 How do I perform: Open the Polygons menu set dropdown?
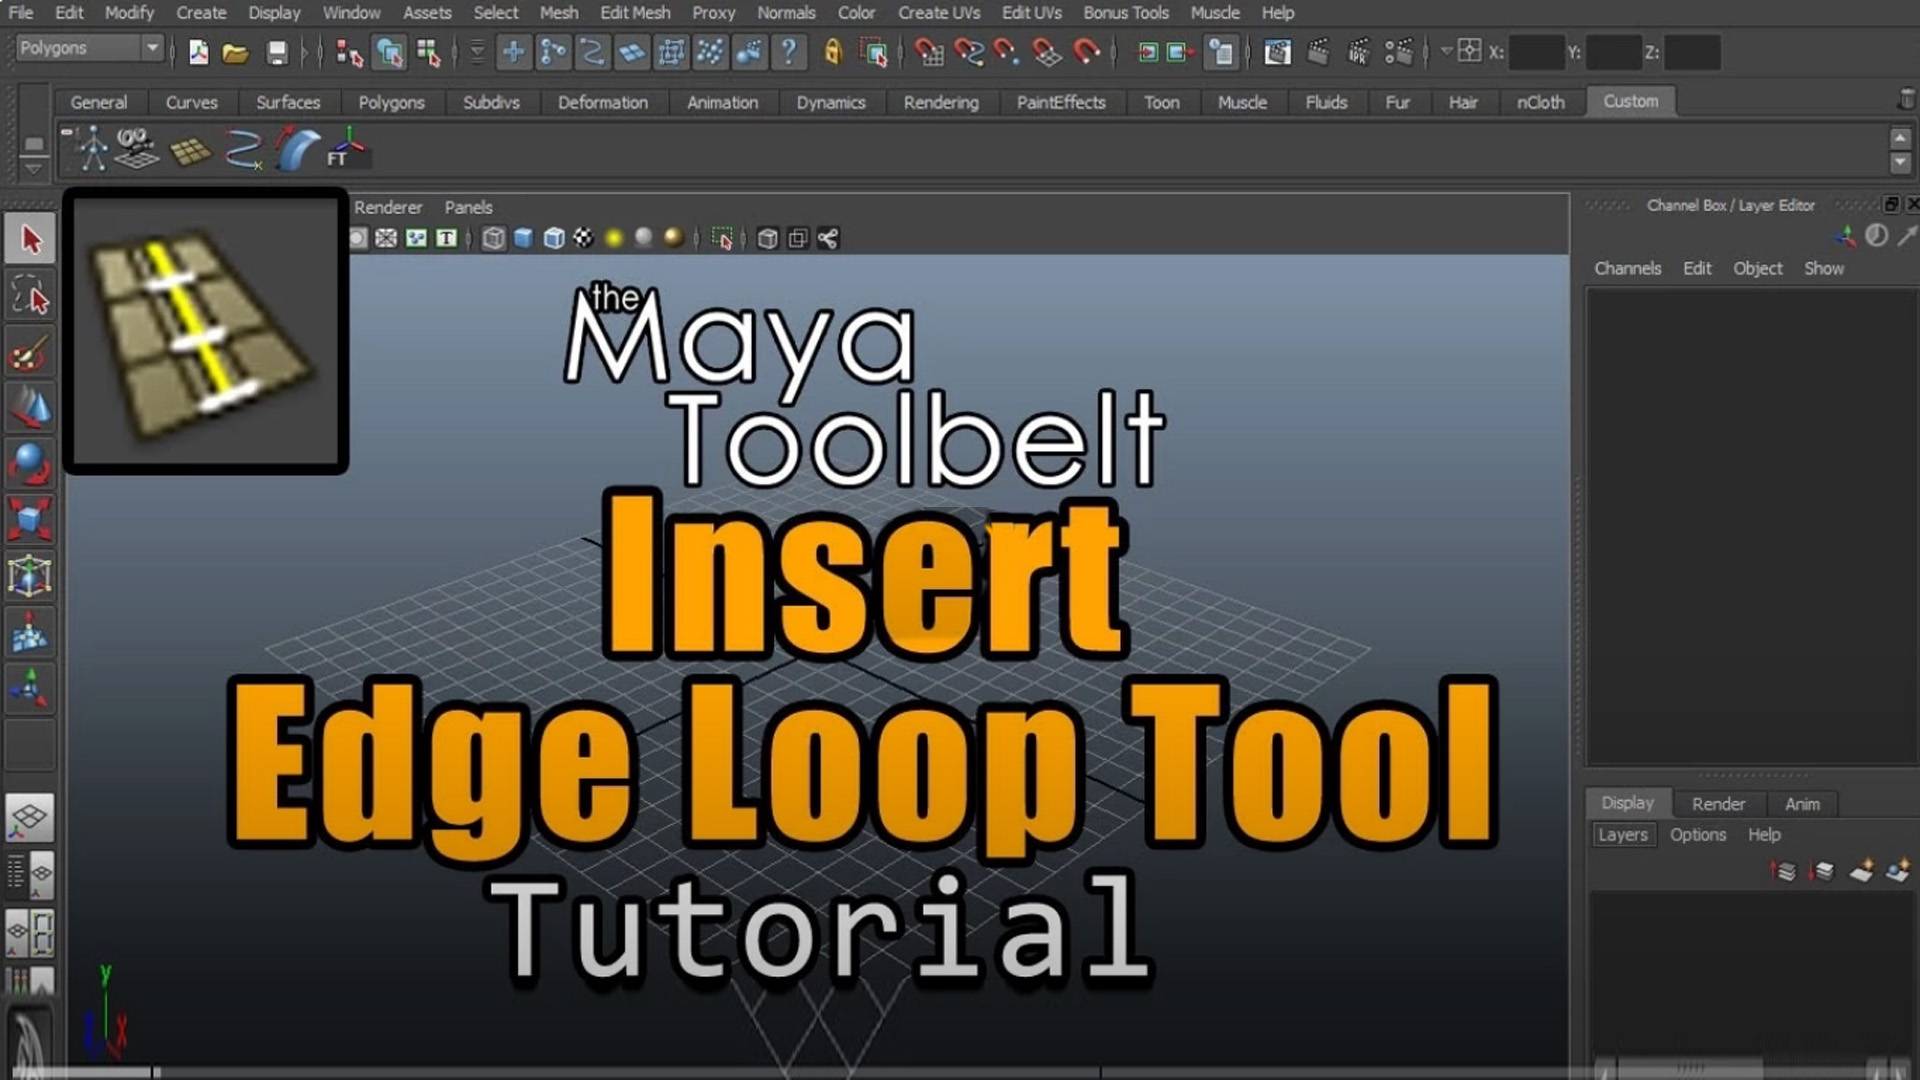(90, 48)
